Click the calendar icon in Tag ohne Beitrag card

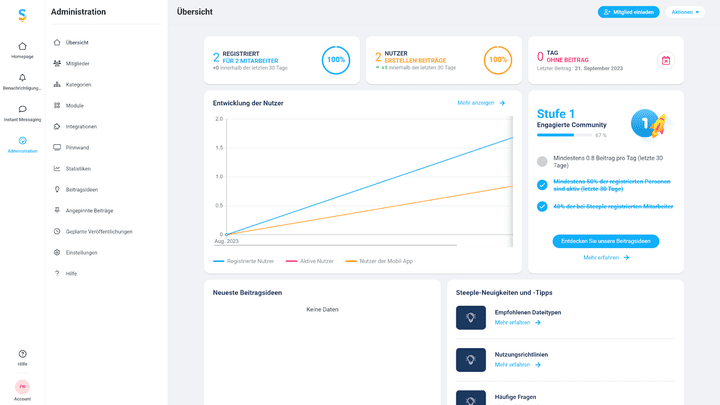665,61
